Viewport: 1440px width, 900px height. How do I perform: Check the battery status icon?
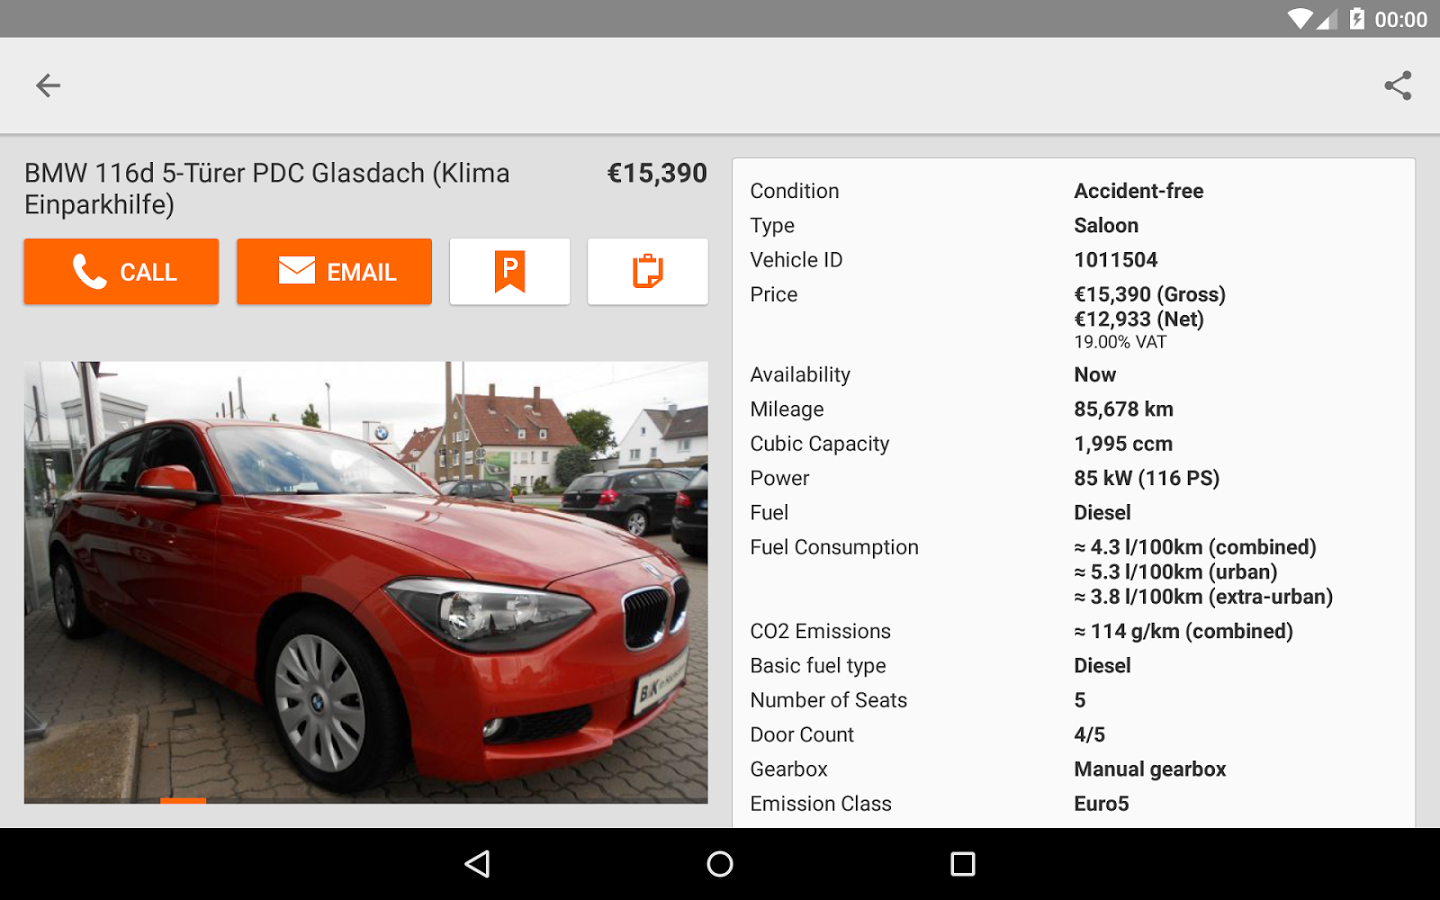(x=1357, y=19)
